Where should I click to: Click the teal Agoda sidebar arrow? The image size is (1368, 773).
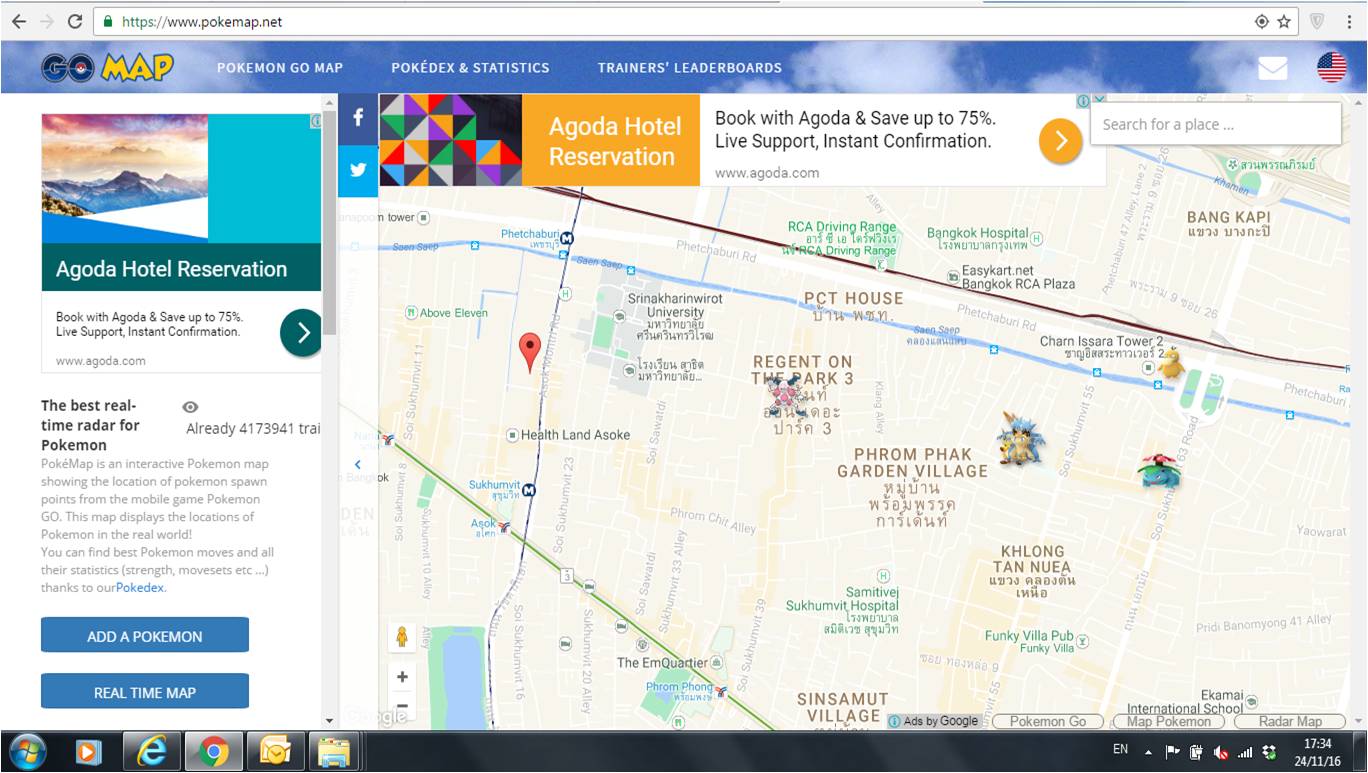point(302,332)
